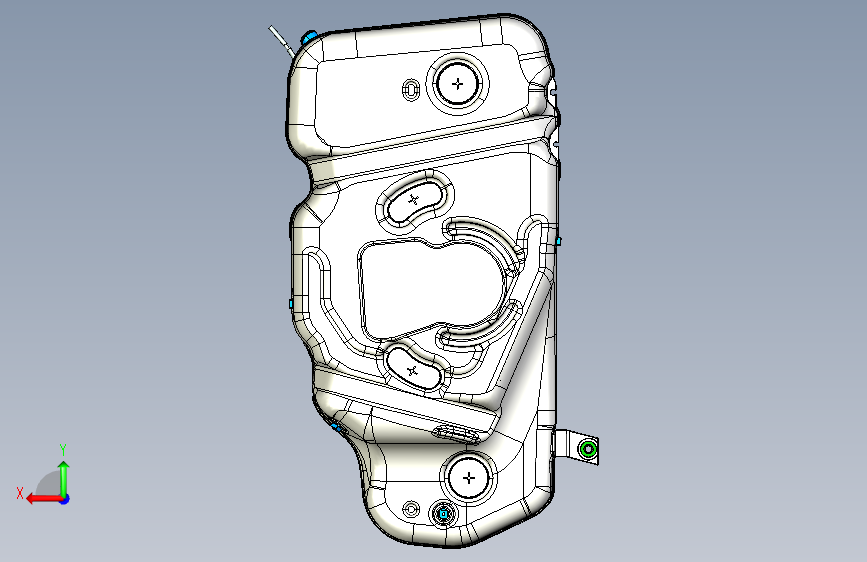Select the green bolt on the right bracket
867x562 pixels.
[588, 449]
